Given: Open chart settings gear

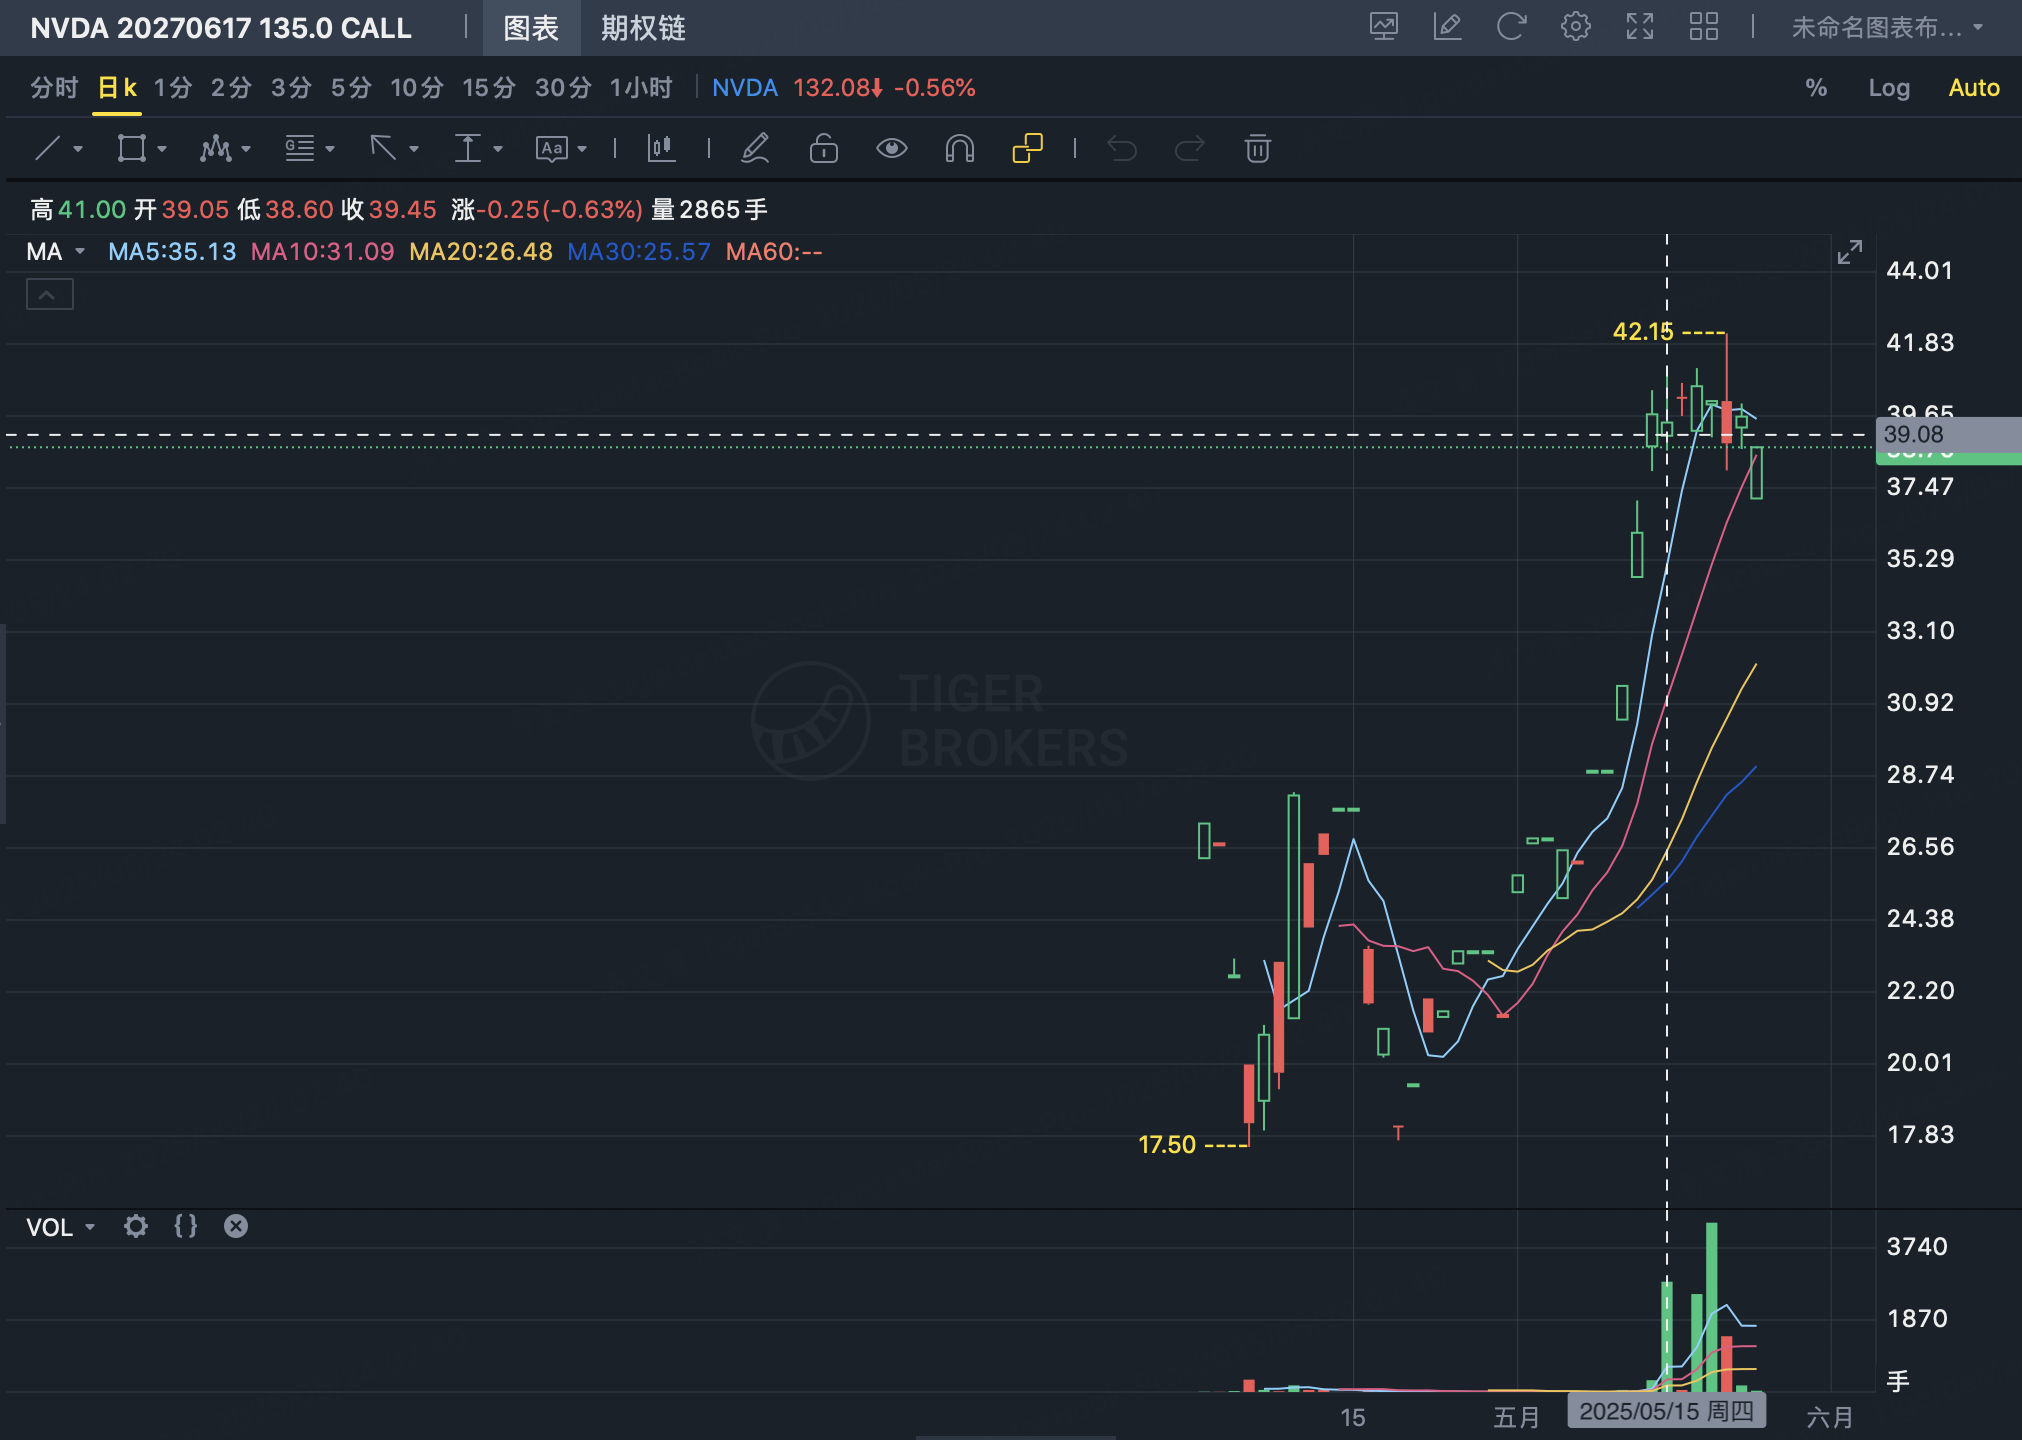Looking at the screenshot, I should click(1575, 27).
